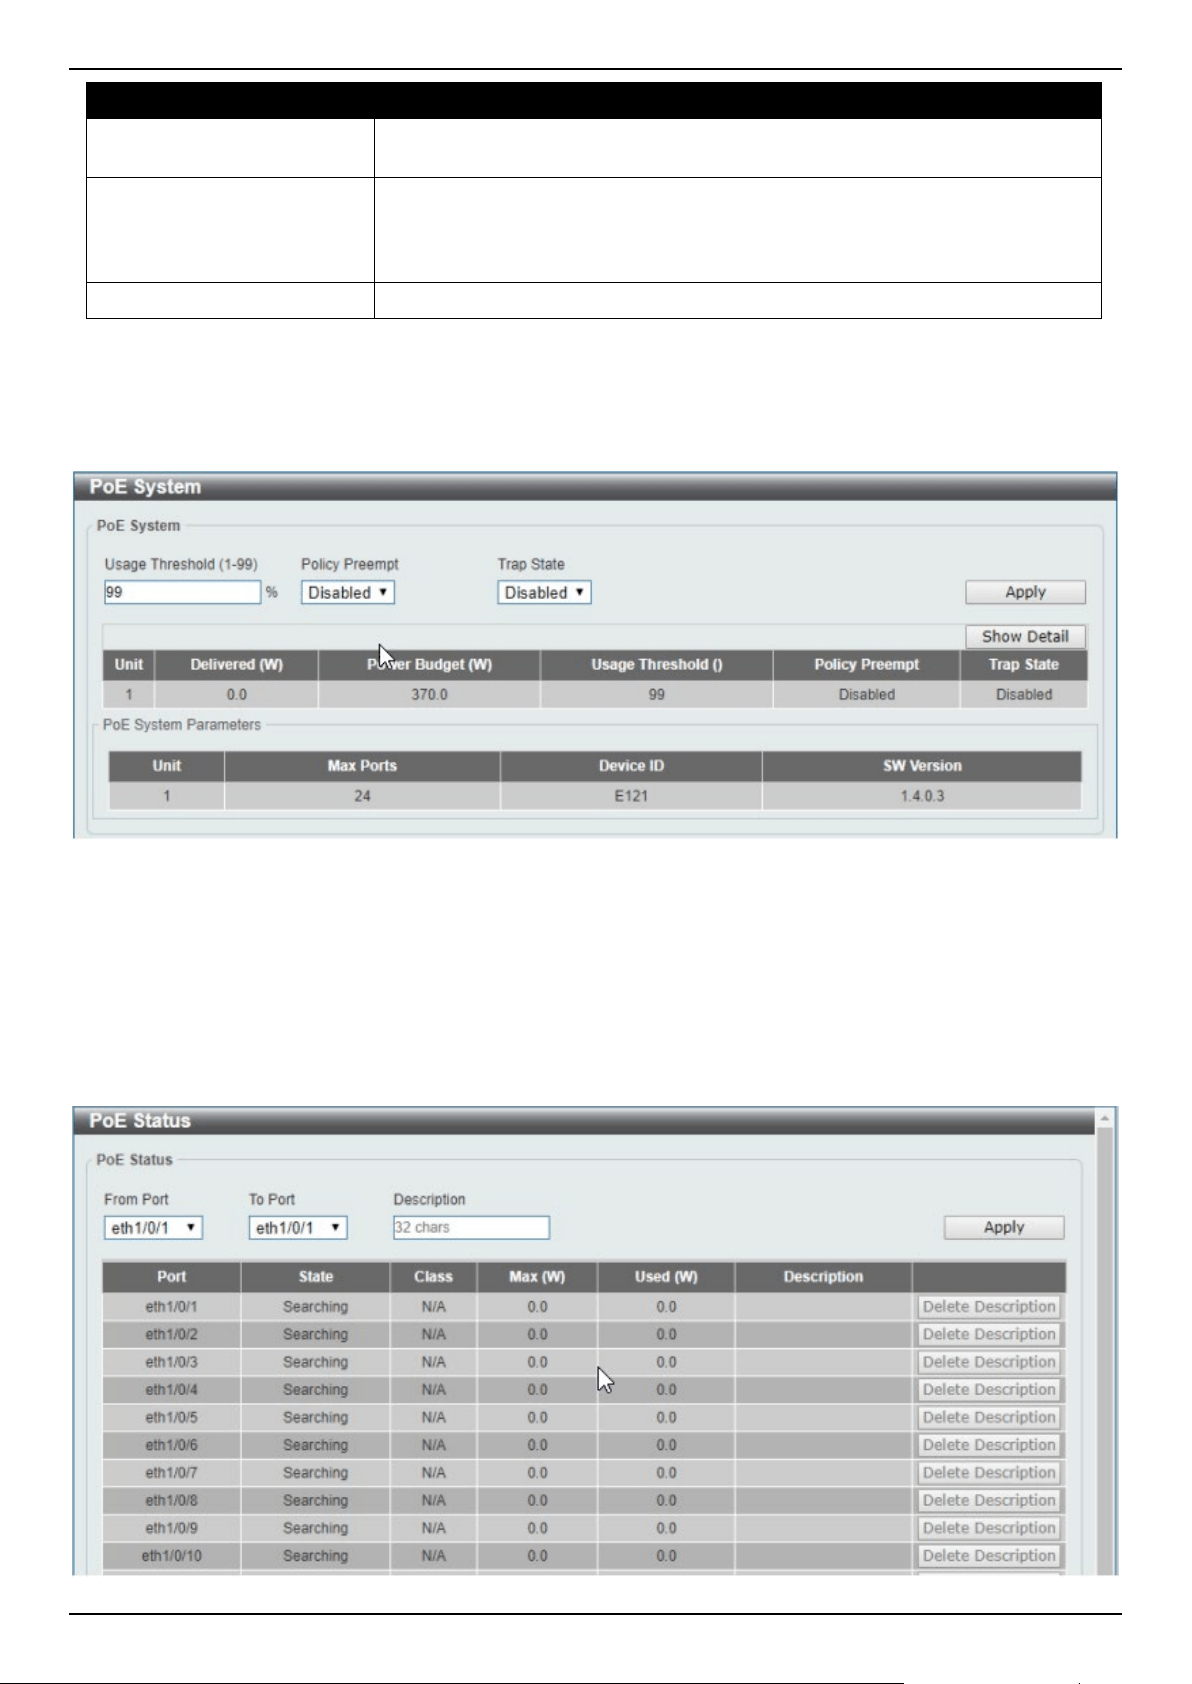Expand the From Port dropdown

[x=154, y=1228]
